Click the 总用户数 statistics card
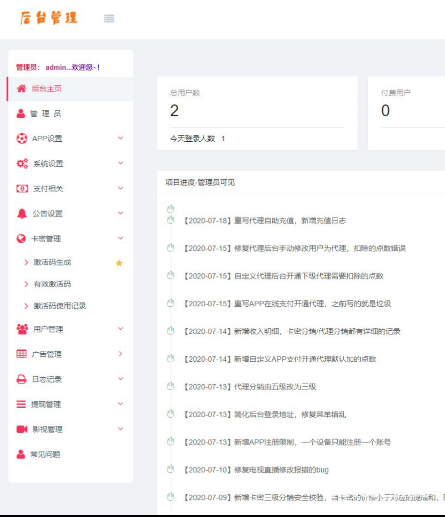 pyautogui.click(x=257, y=113)
